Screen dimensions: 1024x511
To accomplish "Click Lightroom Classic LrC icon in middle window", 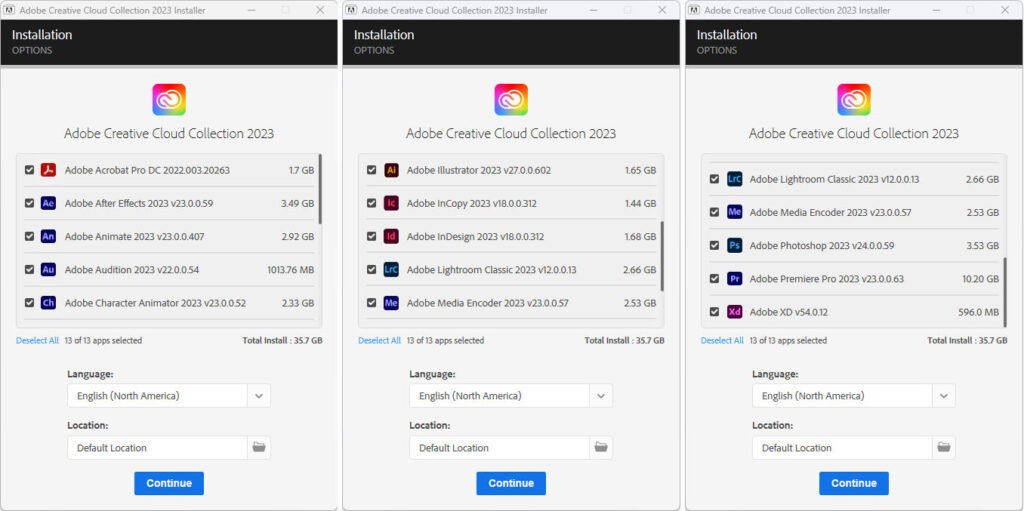I will (391, 269).
